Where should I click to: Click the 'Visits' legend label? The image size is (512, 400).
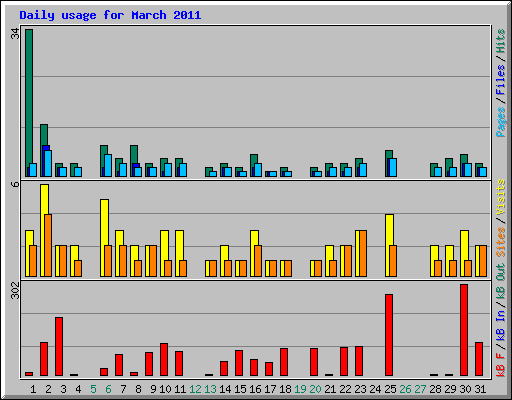(500, 197)
